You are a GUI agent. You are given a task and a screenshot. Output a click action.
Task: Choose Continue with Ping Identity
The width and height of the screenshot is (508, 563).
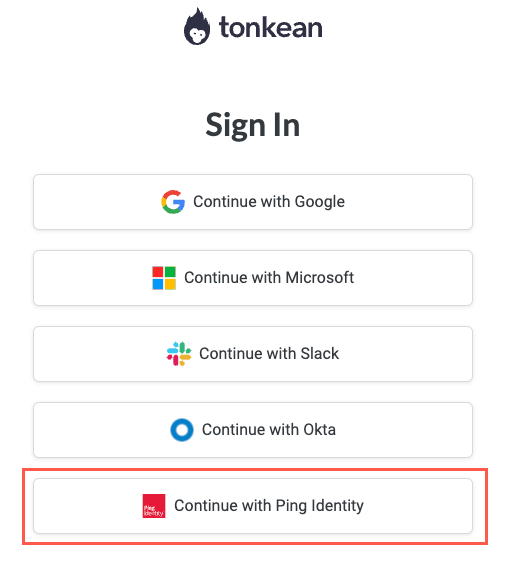(x=253, y=506)
